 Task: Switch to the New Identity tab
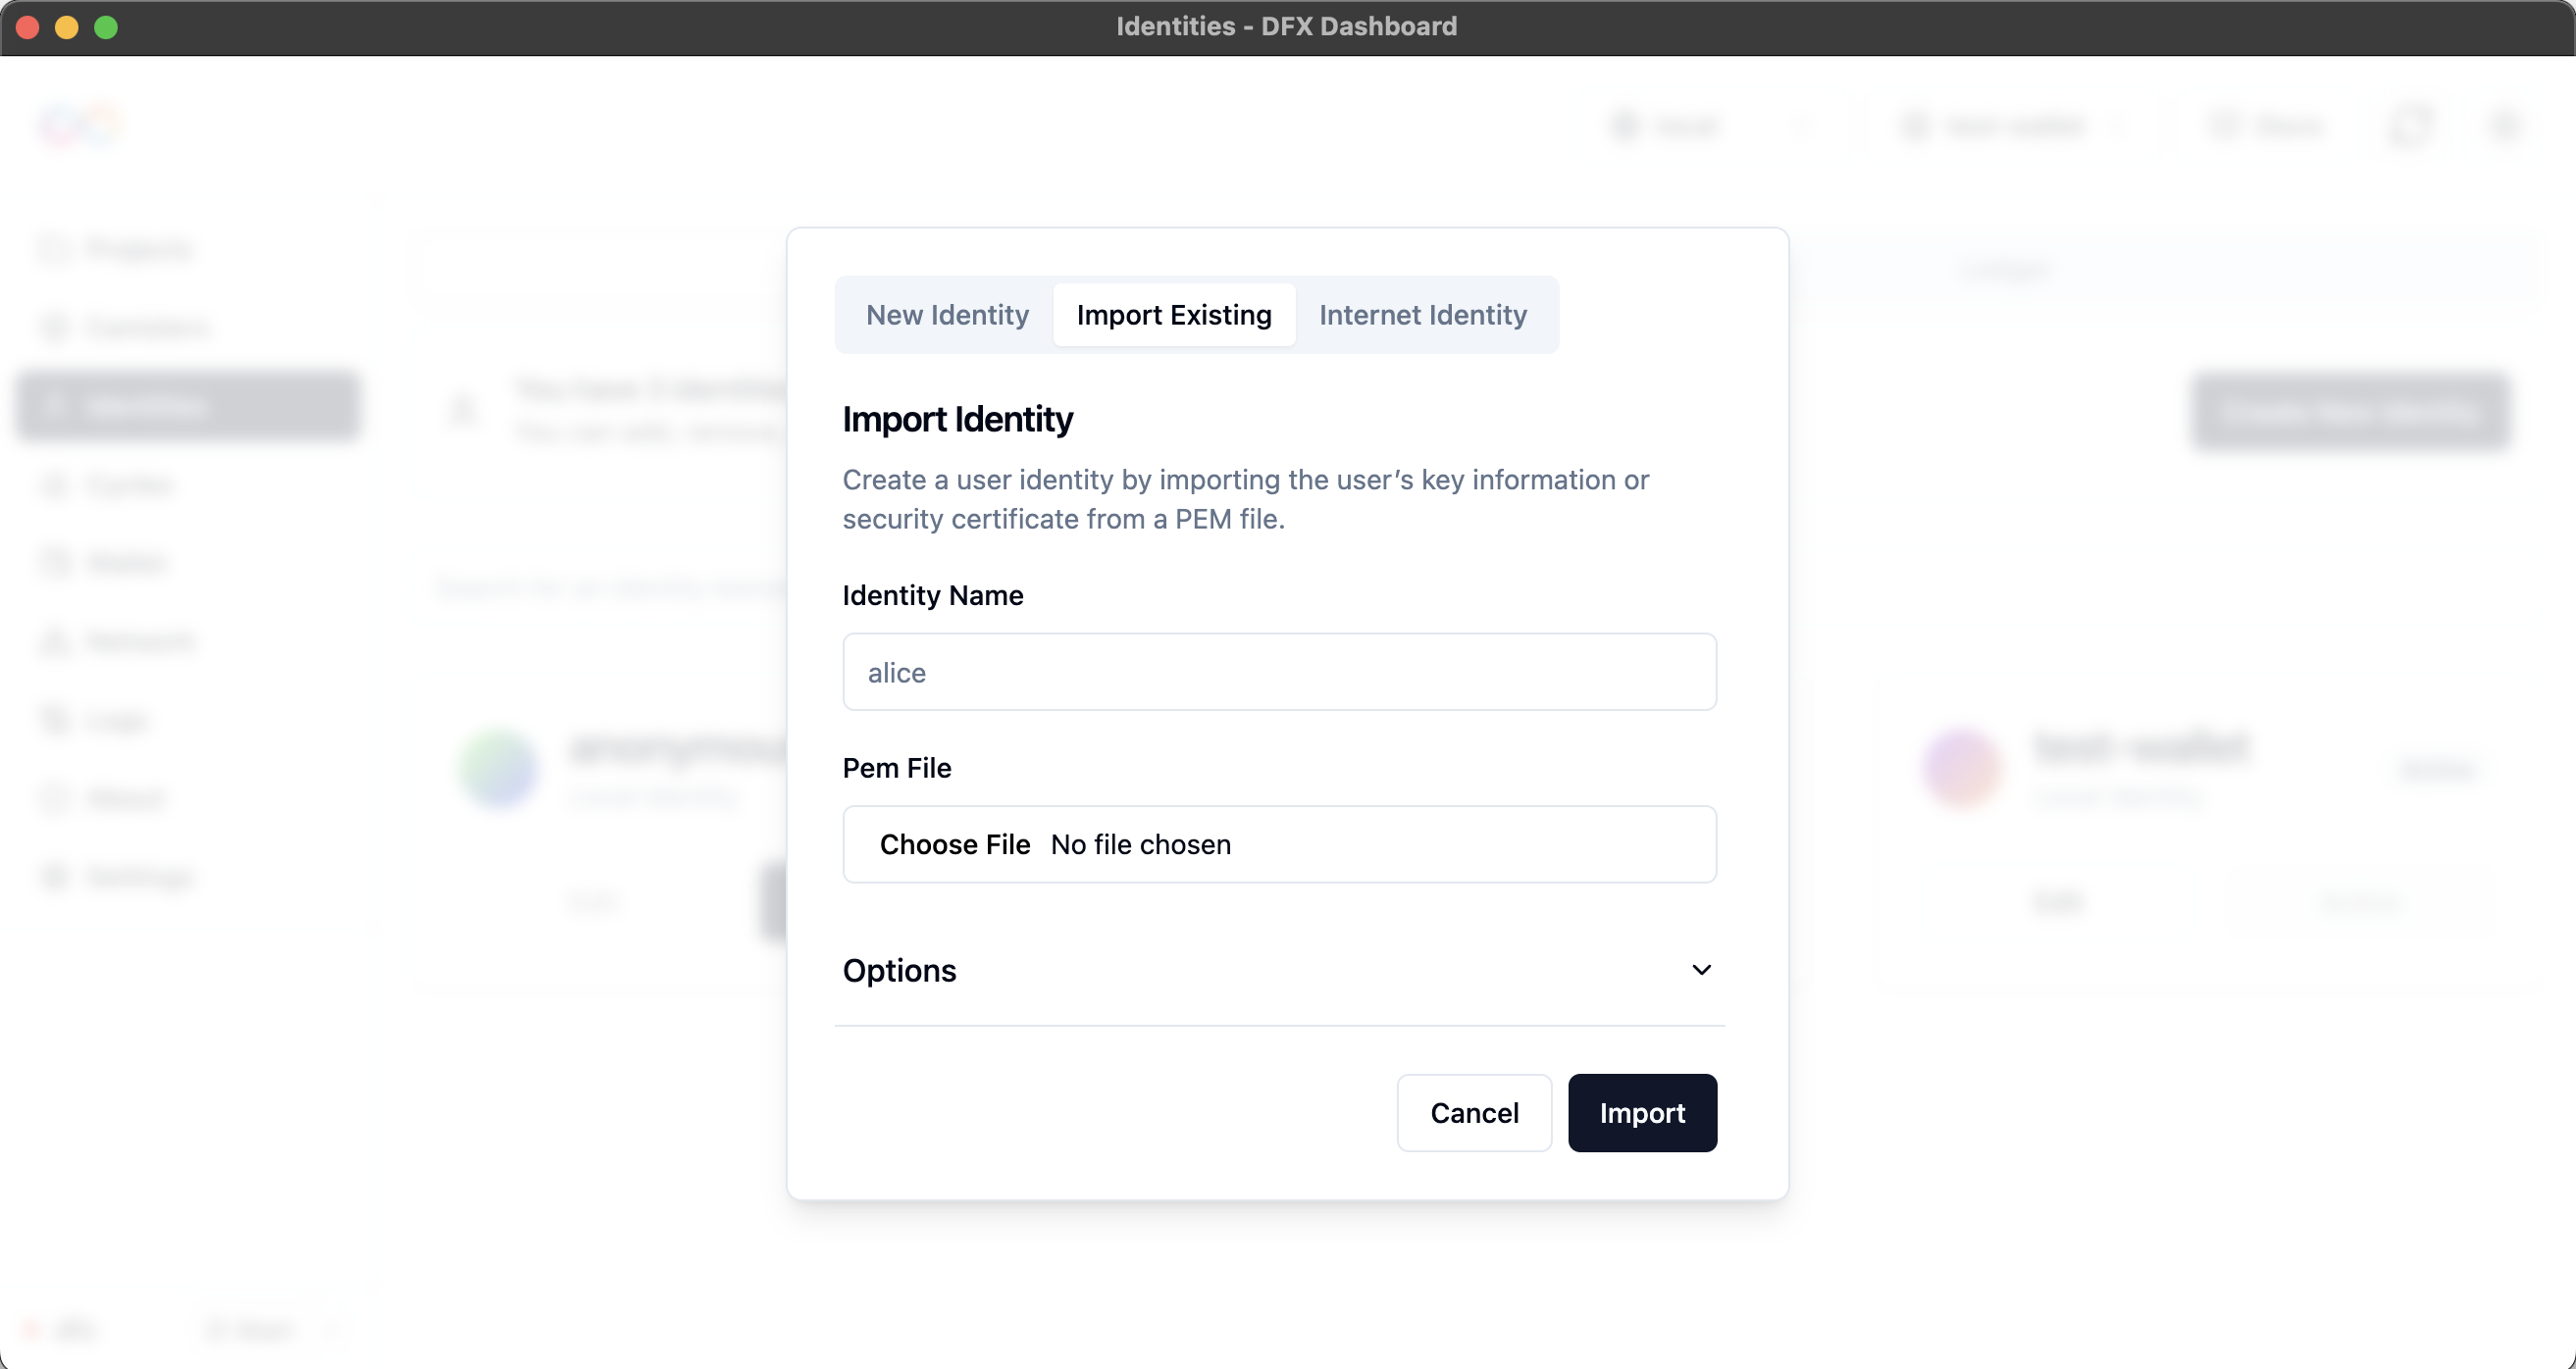pyautogui.click(x=946, y=315)
